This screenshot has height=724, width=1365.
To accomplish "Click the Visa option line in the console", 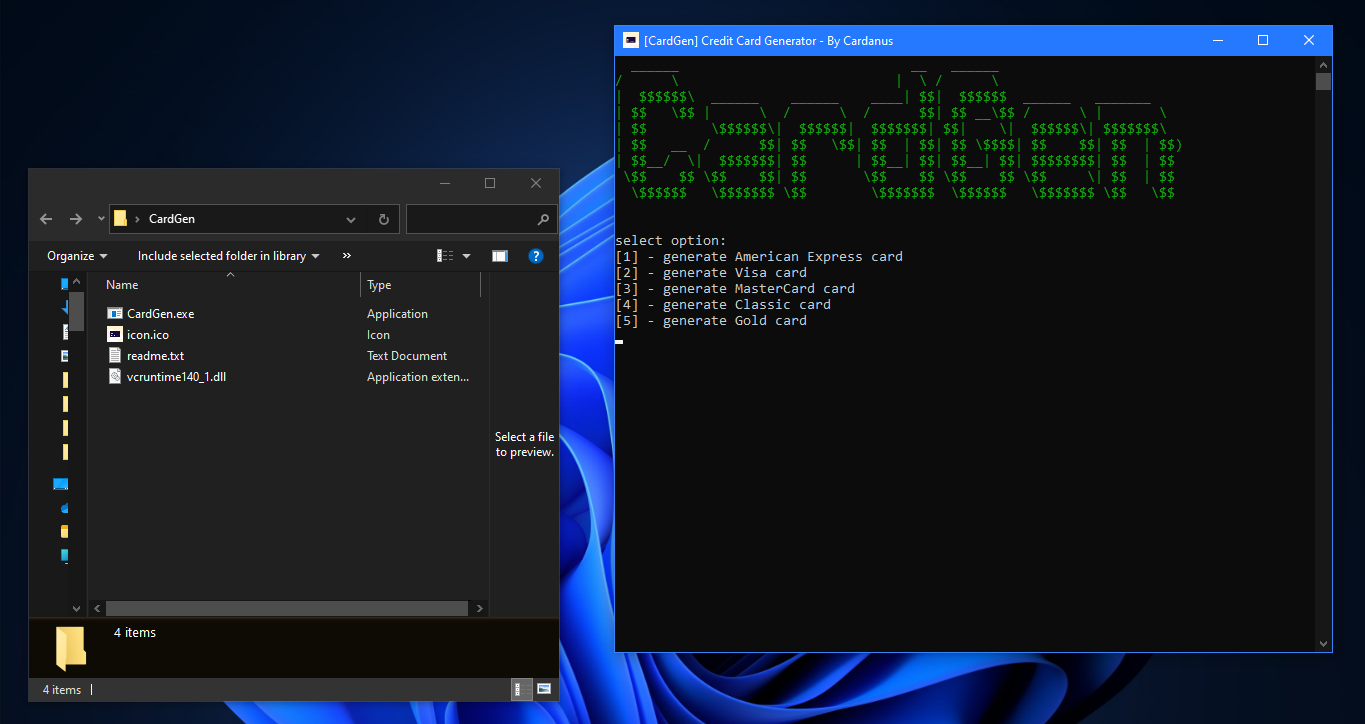I will point(711,273).
